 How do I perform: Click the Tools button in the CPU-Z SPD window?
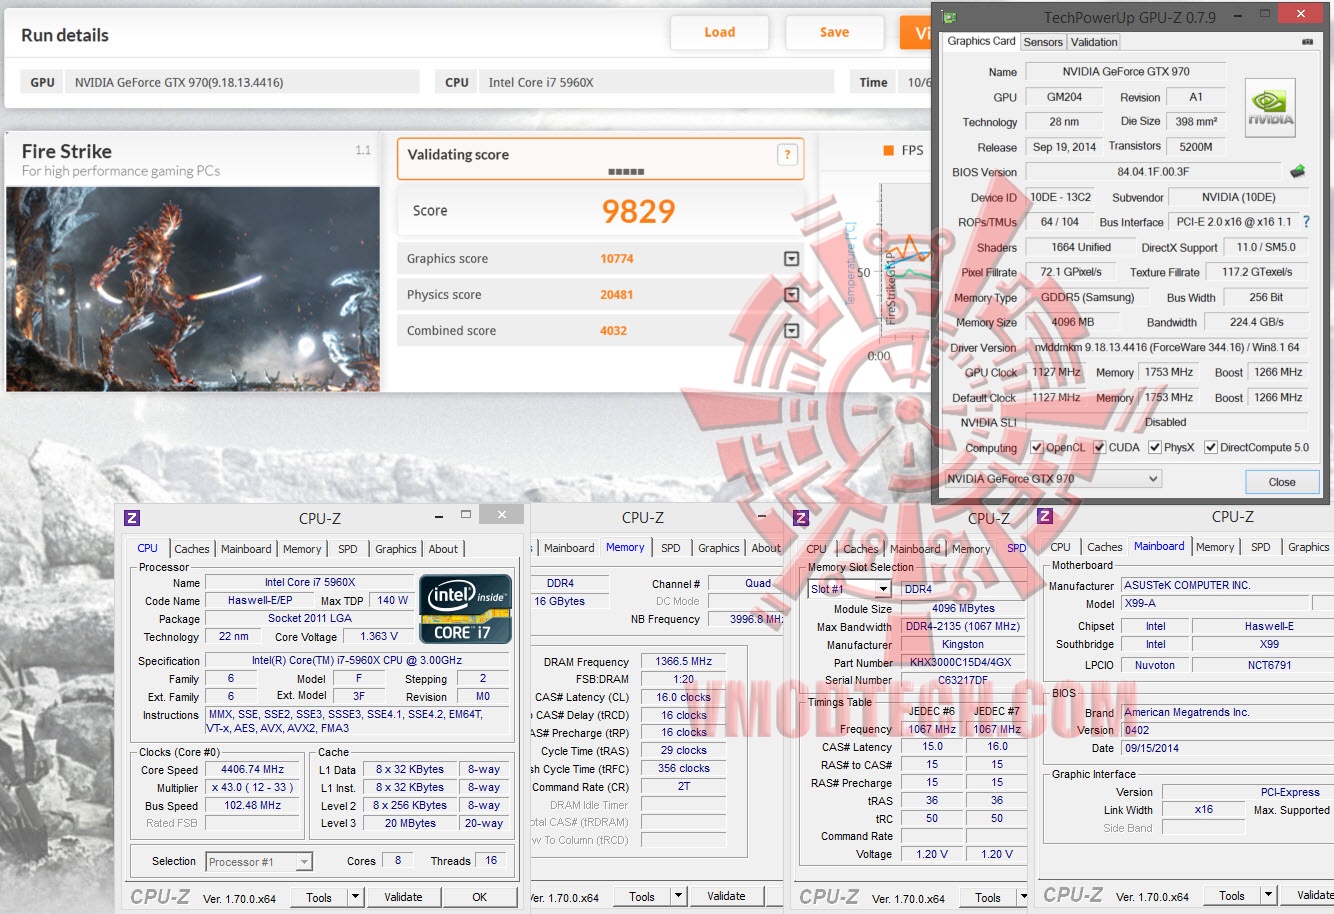[988, 897]
